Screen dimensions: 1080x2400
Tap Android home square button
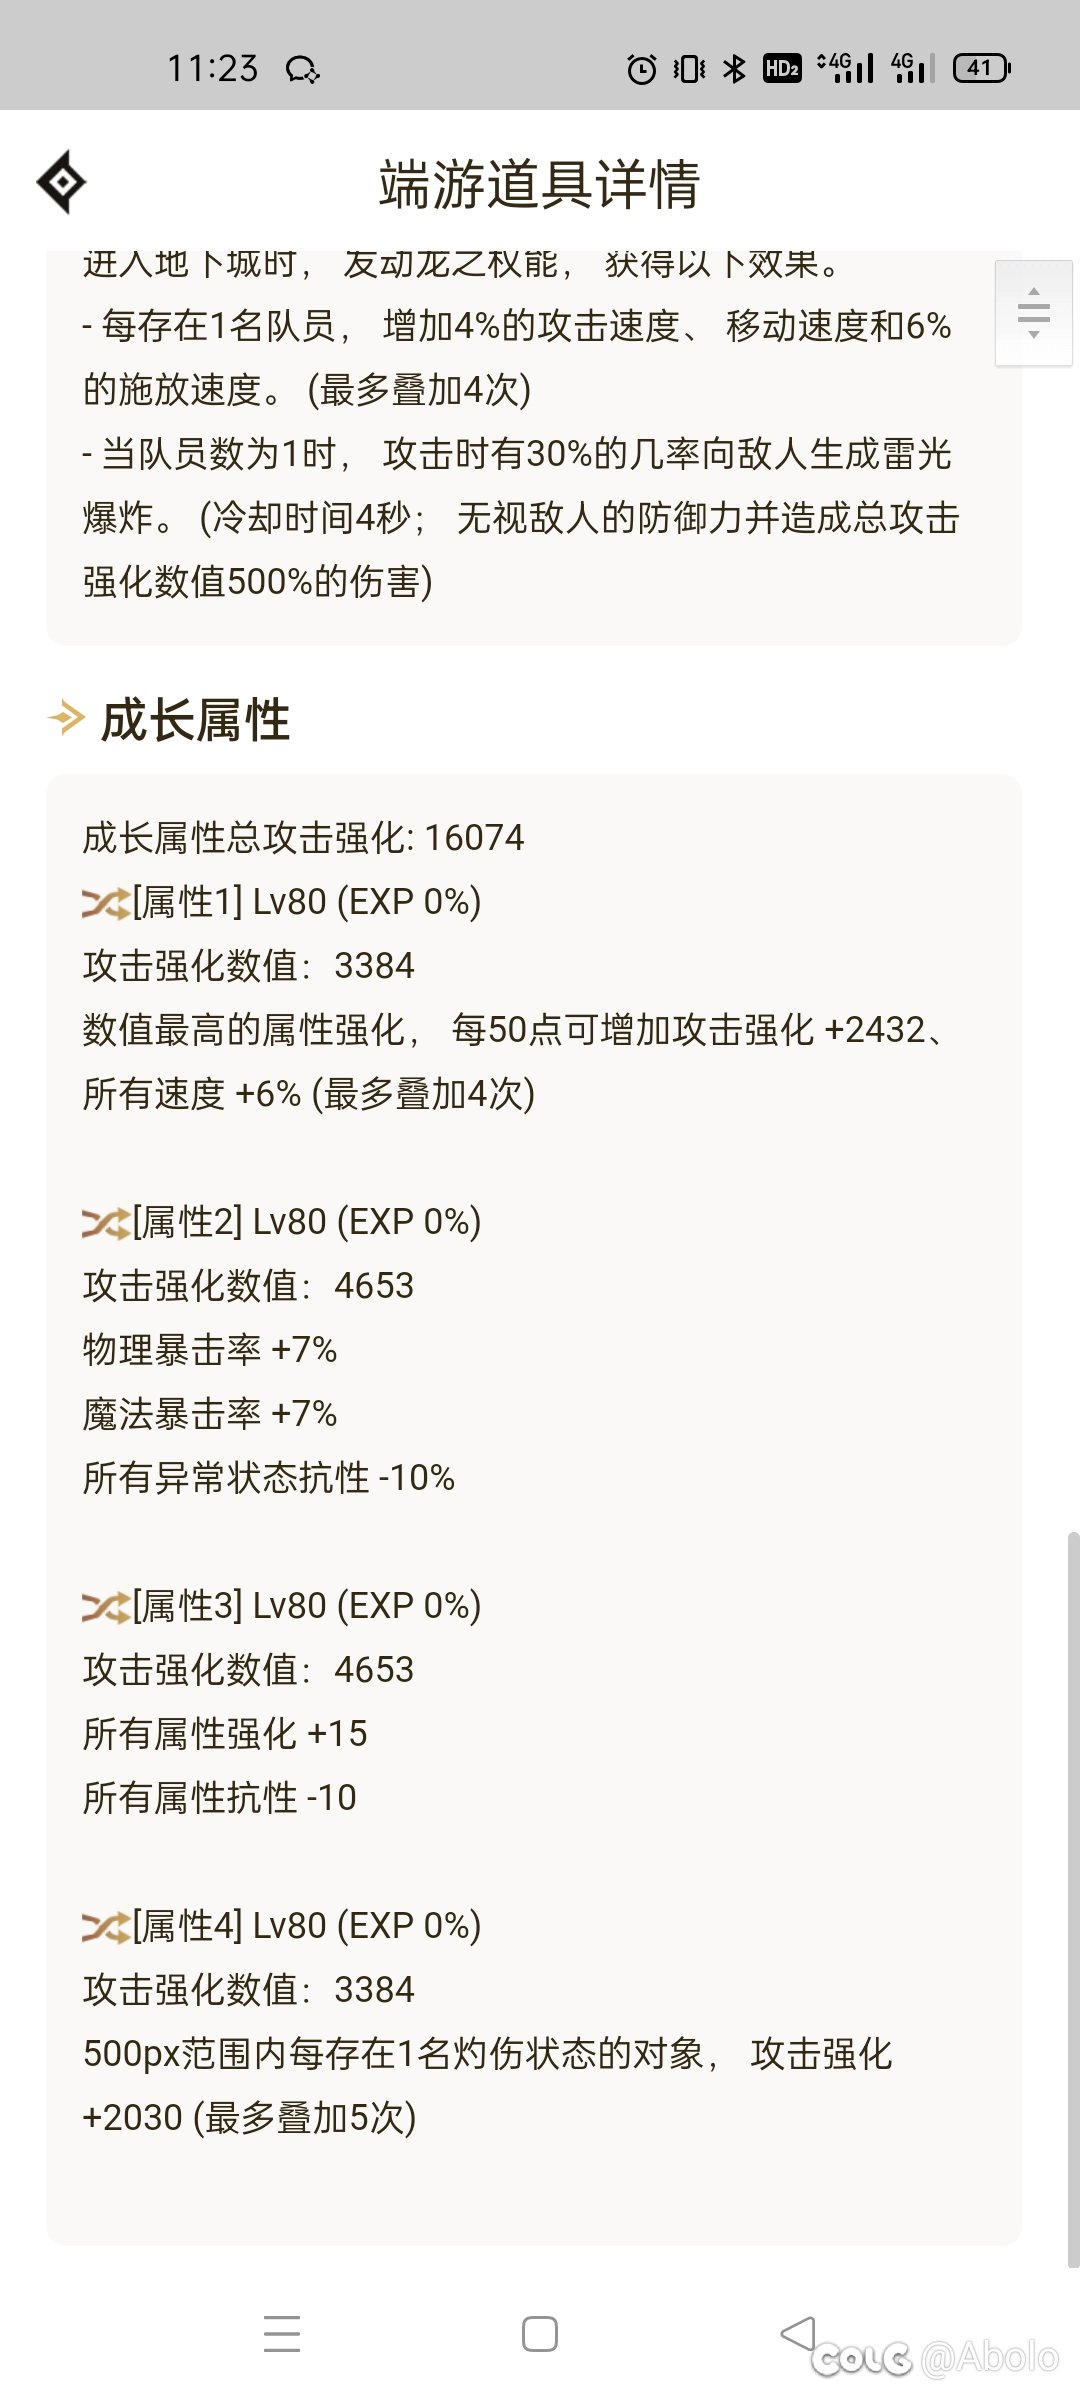coord(540,2334)
